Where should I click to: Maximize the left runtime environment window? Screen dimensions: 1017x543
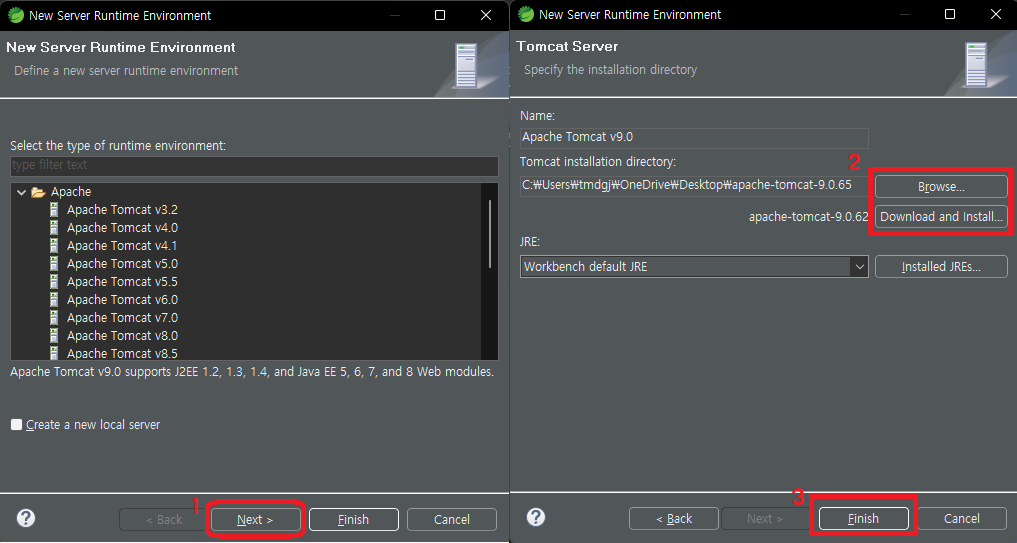pos(440,15)
